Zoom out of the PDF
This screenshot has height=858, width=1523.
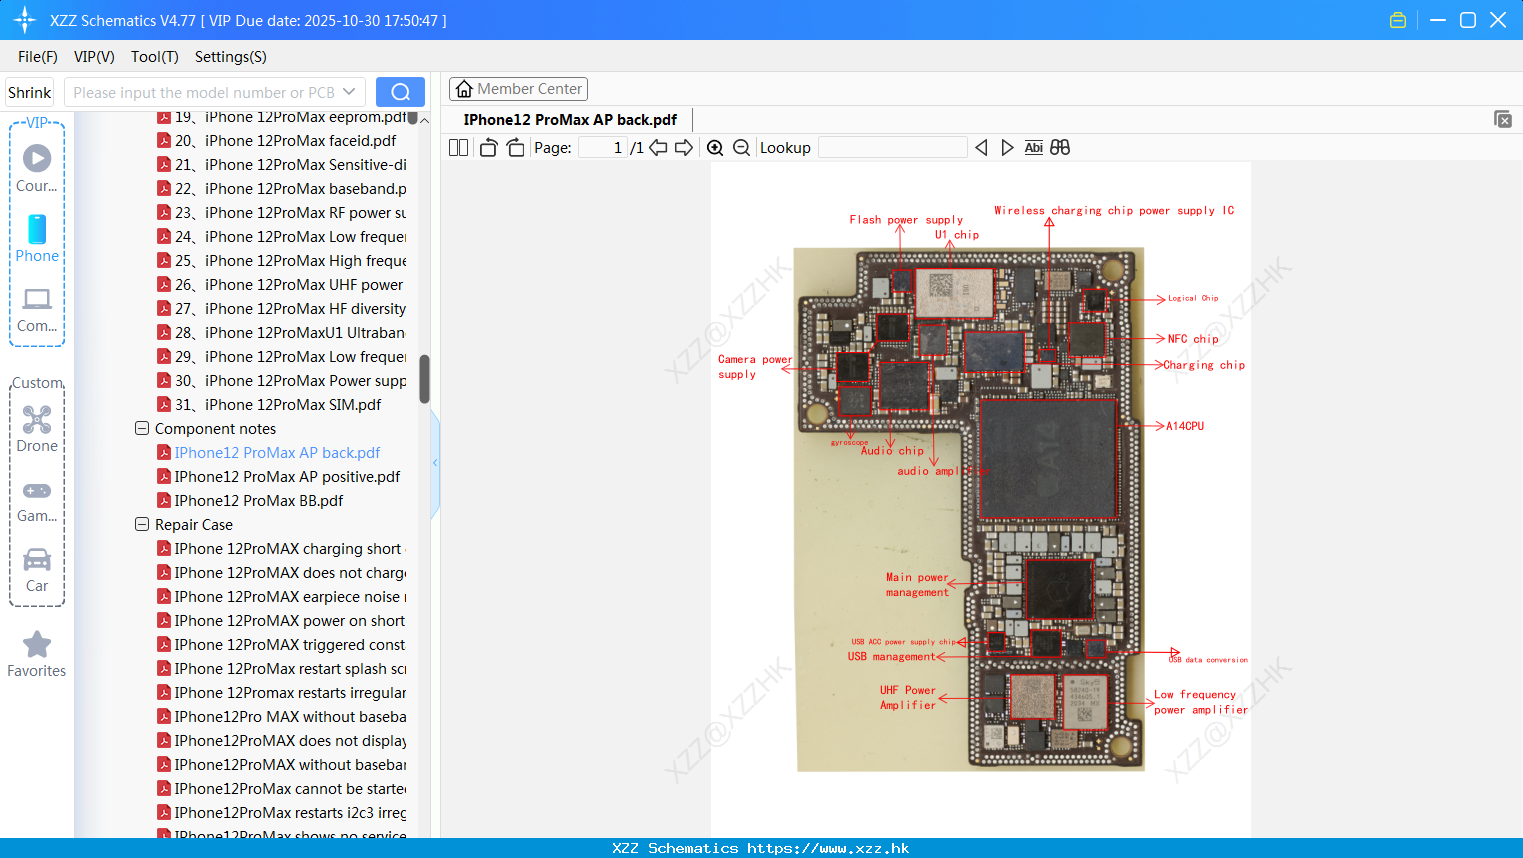point(741,148)
